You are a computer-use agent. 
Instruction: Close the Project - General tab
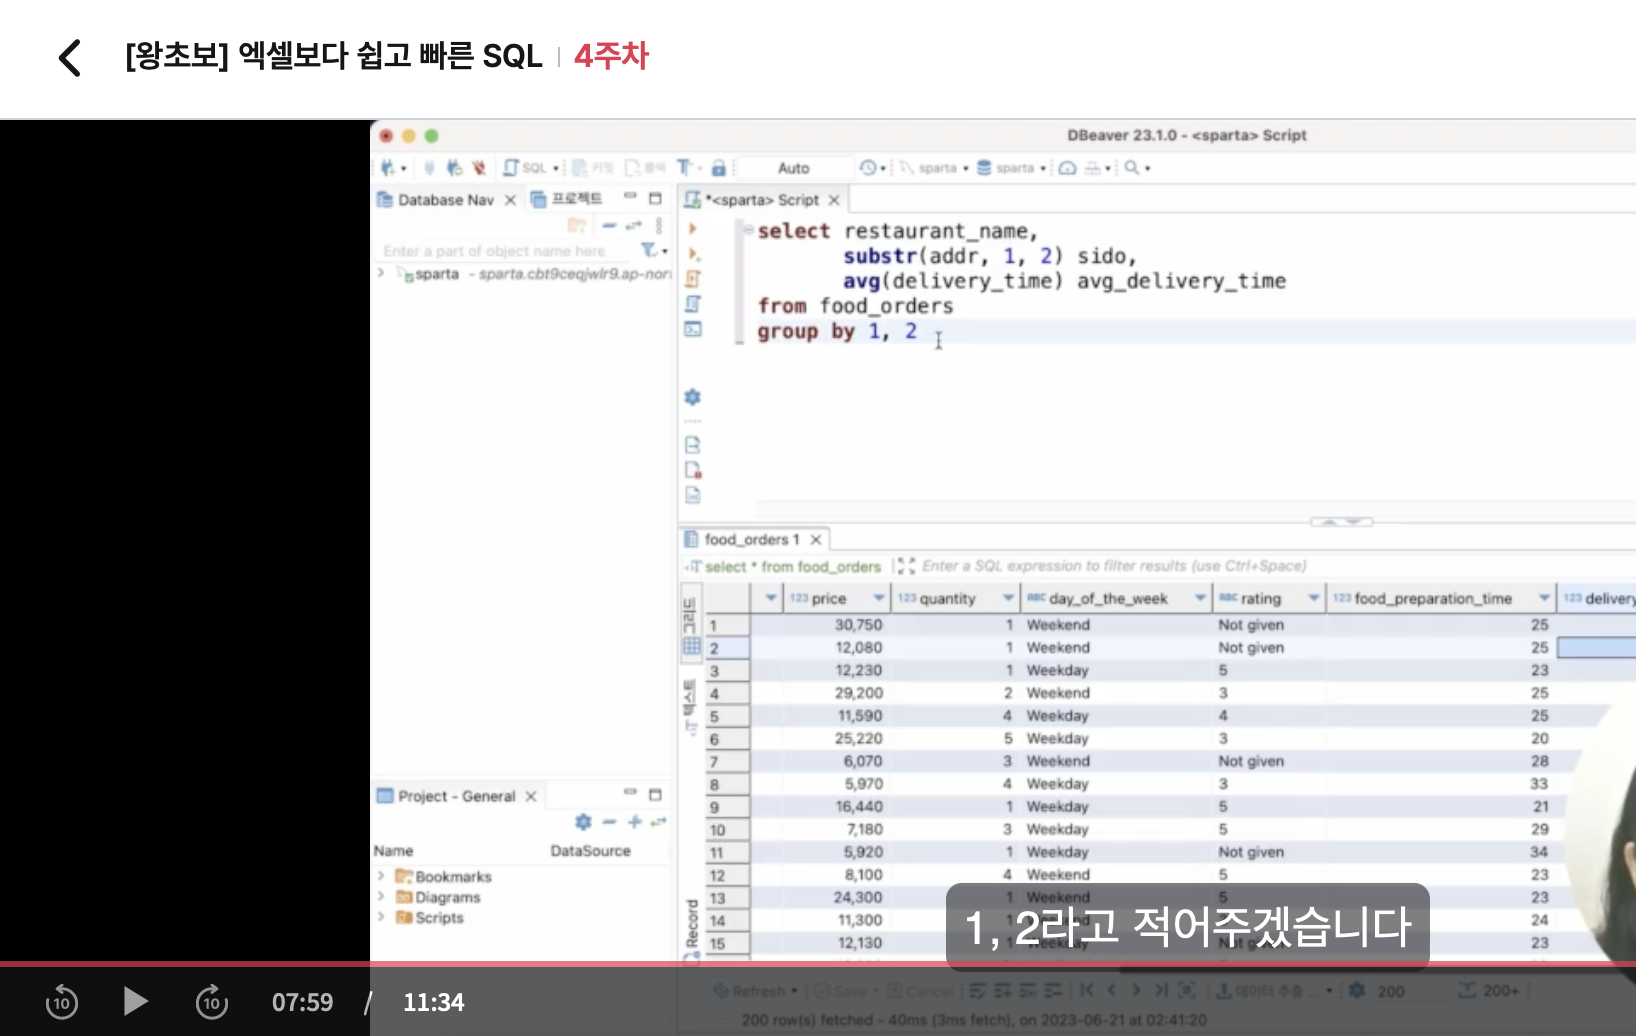[531, 796]
